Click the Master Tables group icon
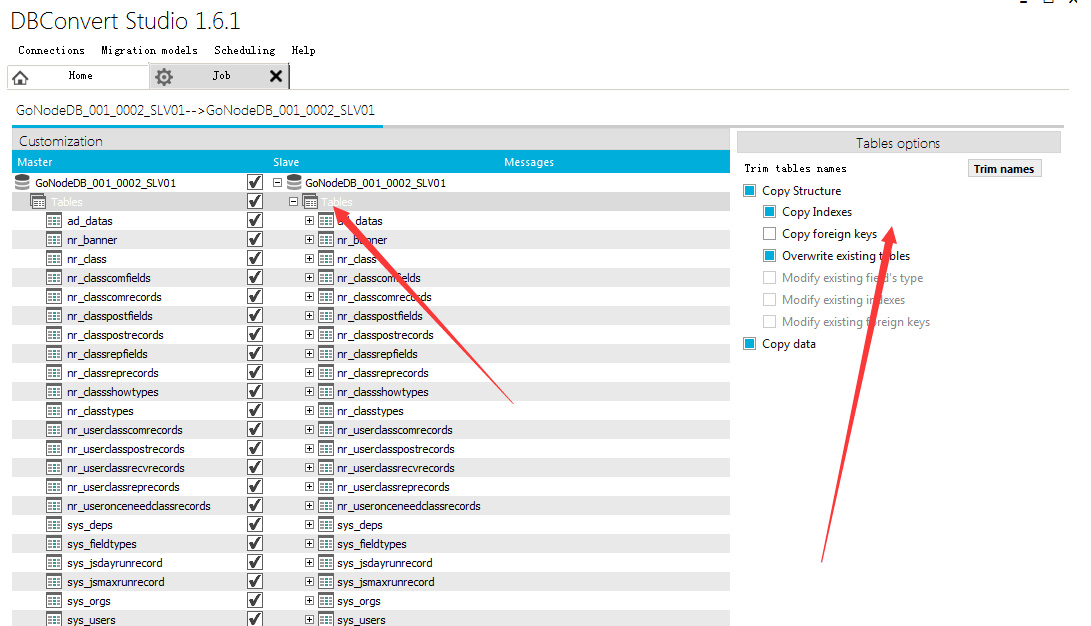1091x626 pixels. point(38,202)
